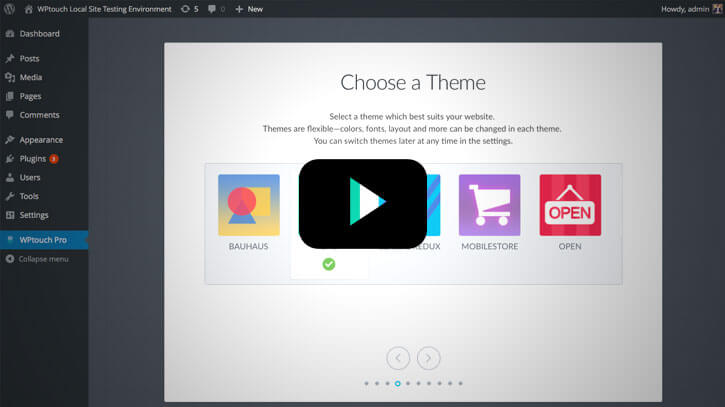Screen dimensions: 725x407
Task: Open the Tools menu
Action: (x=29, y=196)
